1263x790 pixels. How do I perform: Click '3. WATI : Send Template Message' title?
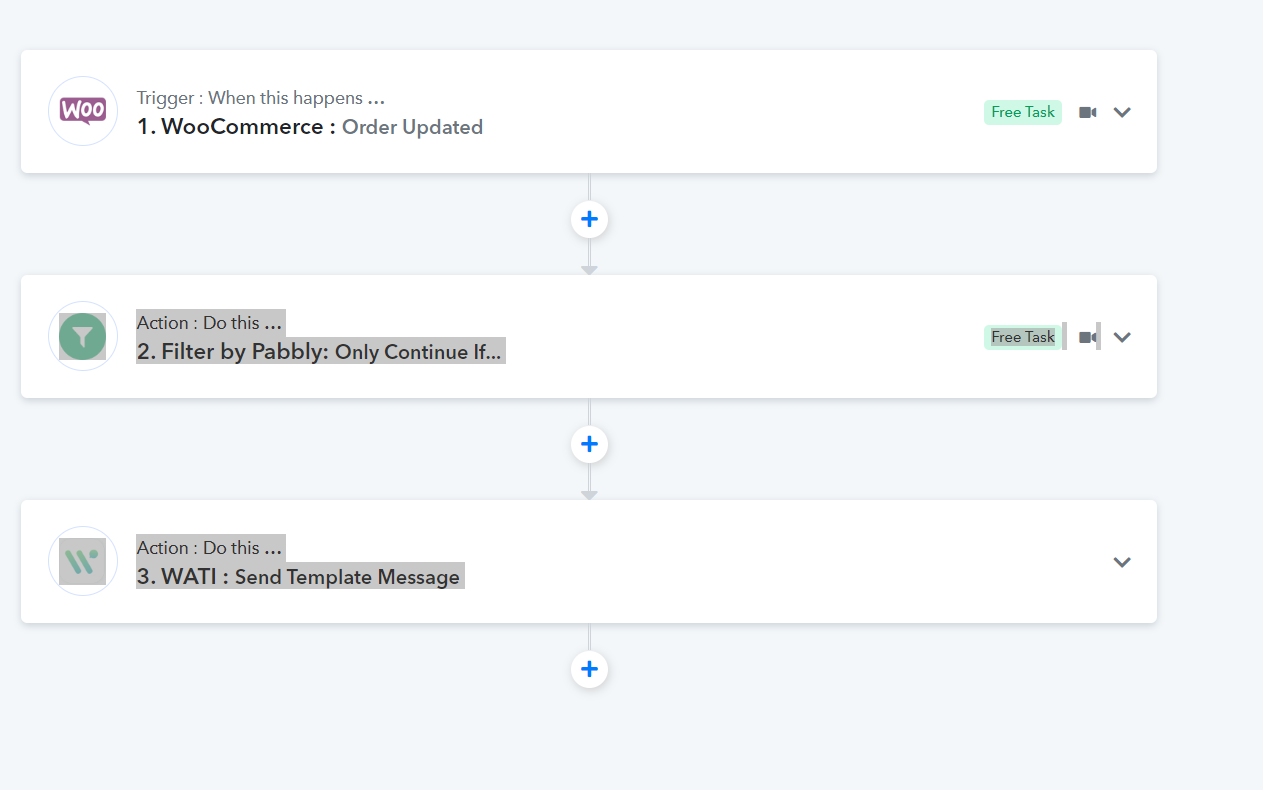[299, 577]
